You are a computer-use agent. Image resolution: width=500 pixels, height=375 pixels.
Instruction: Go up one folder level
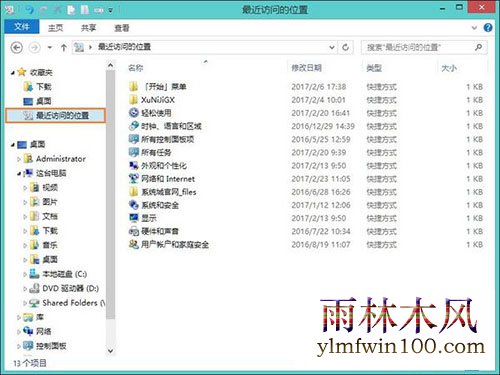pos(64,48)
